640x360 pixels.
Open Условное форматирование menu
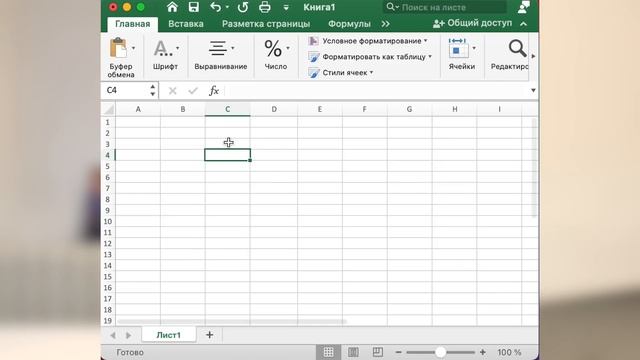click(x=368, y=41)
